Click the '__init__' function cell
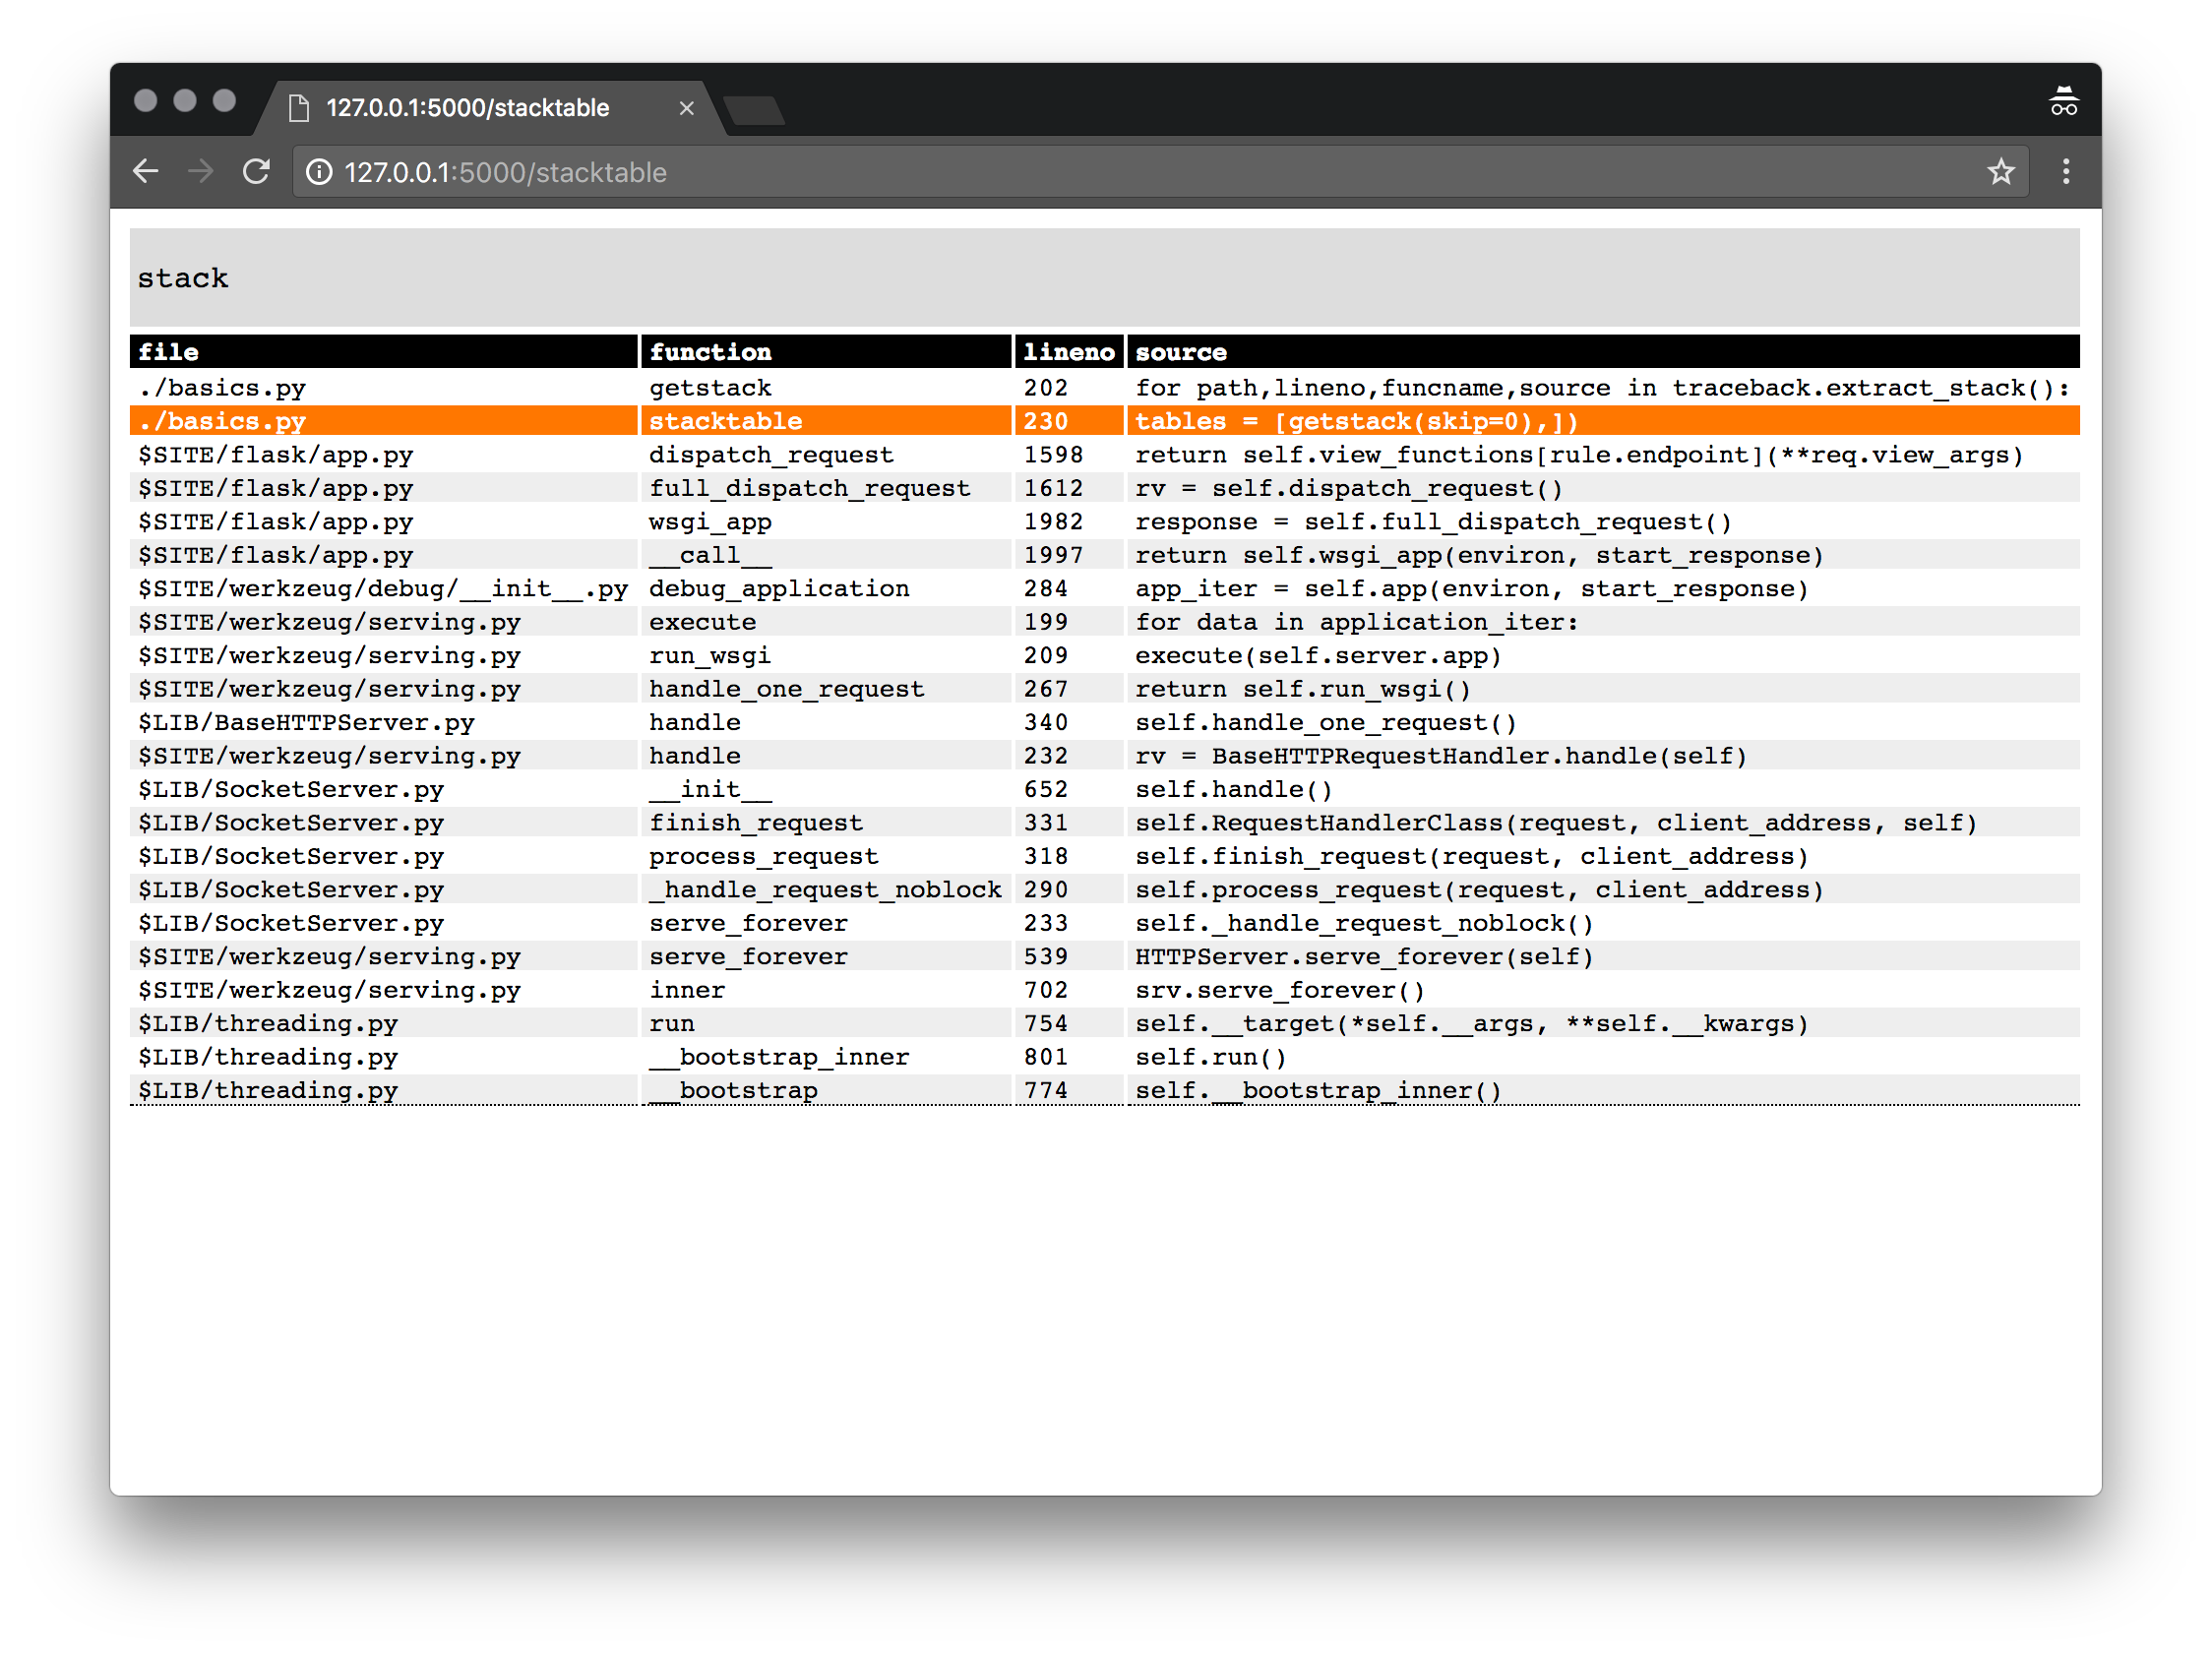The image size is (2212, 1653). point(826,790)
